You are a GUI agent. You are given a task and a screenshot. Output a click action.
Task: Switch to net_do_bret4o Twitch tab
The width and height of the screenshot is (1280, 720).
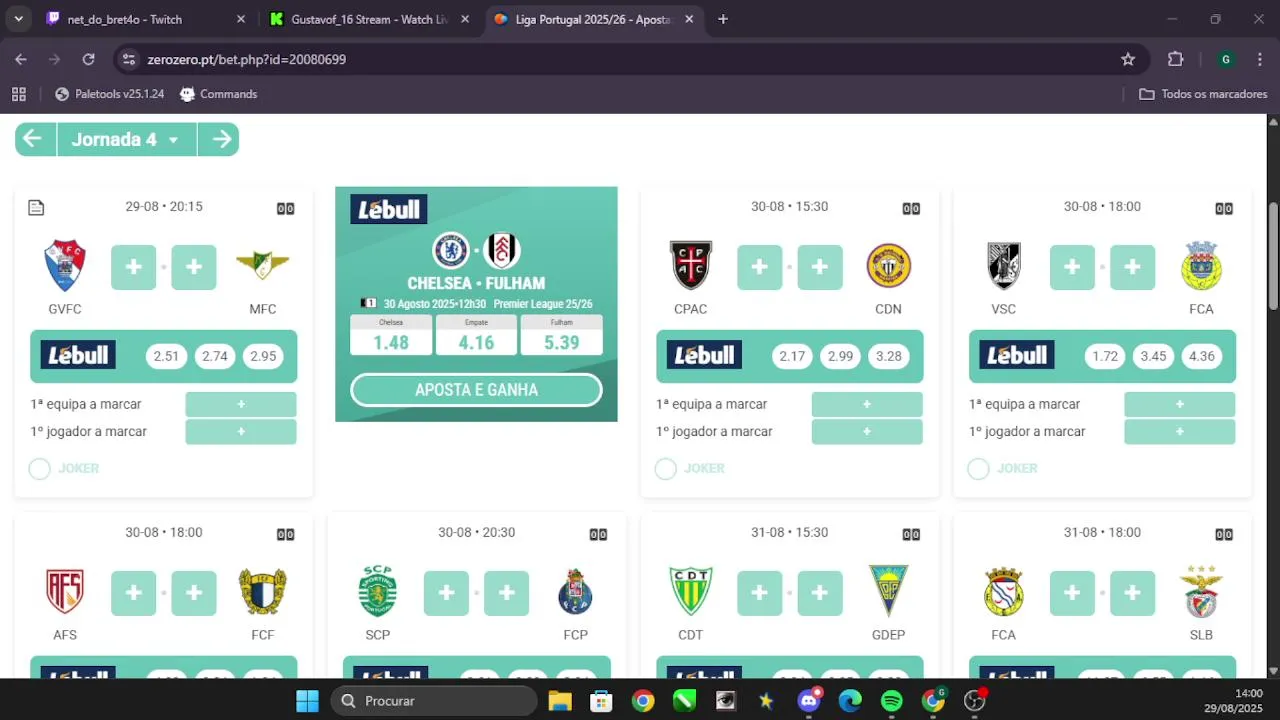pyautogui.click(x=145, y=19)
